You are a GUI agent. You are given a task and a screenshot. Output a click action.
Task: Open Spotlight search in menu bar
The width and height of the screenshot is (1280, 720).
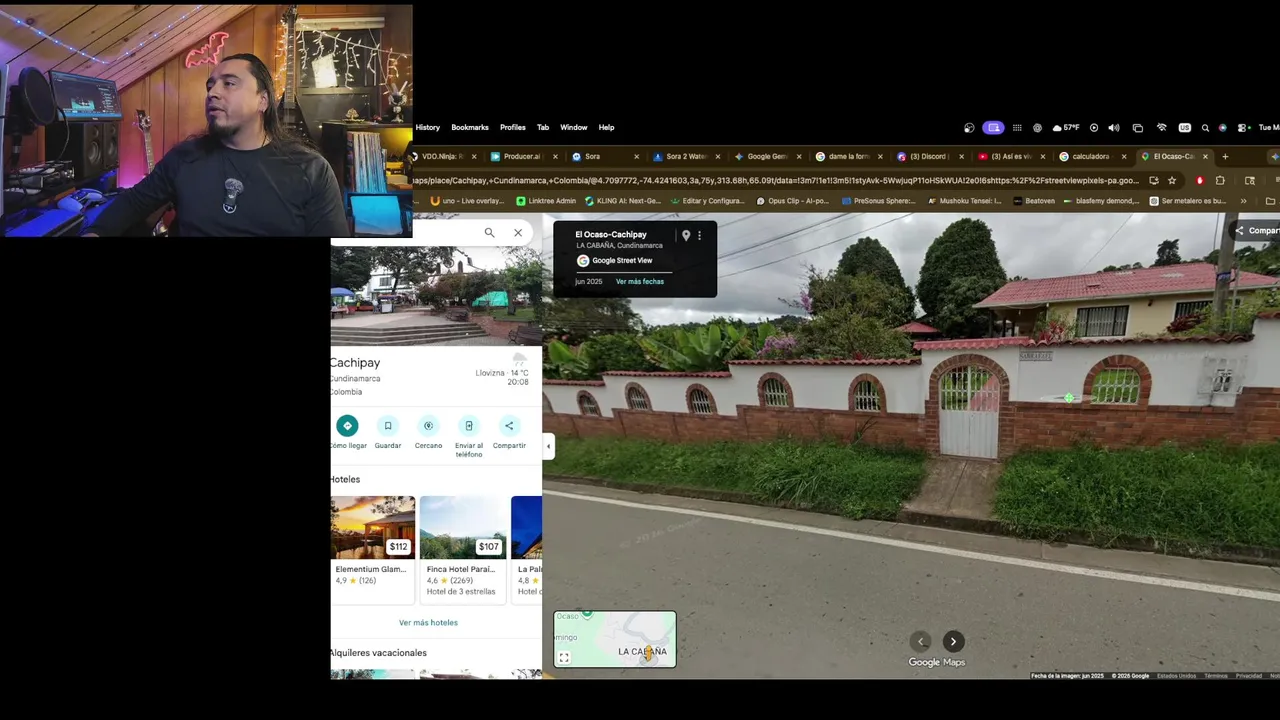tap(1205, 128)
